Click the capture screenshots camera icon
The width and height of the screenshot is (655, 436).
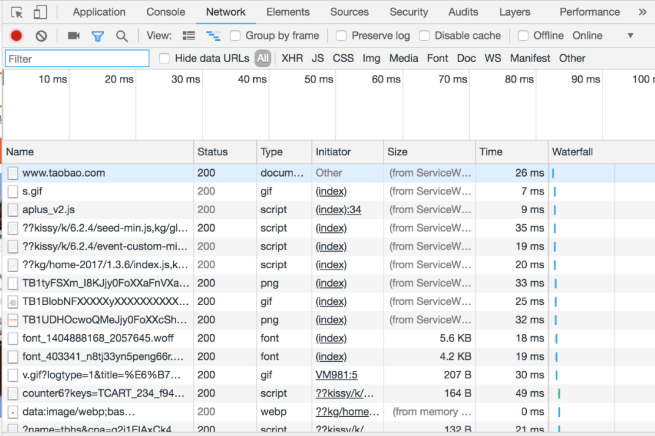click(x=74, y=35)
